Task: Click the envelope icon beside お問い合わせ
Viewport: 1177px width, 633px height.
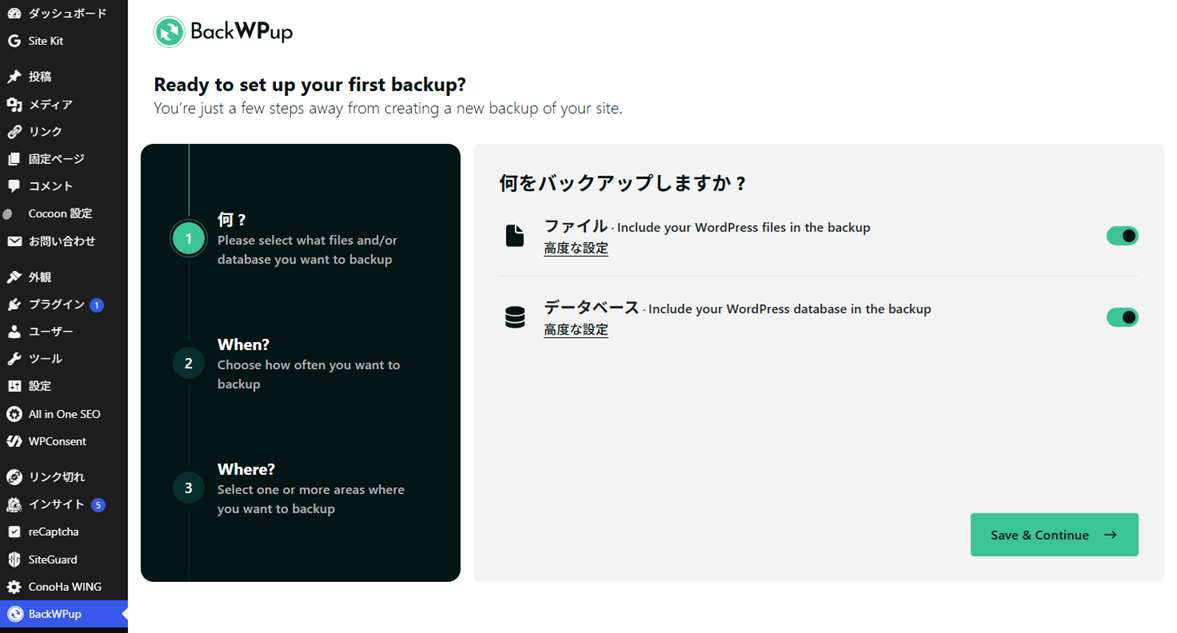Action: (x=14, y=241)
